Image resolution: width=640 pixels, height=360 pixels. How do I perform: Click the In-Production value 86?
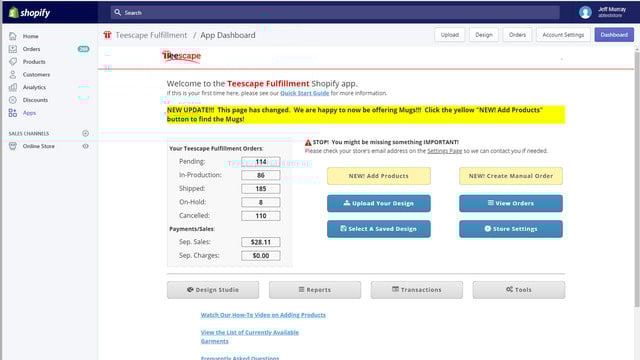coord(260,176)
